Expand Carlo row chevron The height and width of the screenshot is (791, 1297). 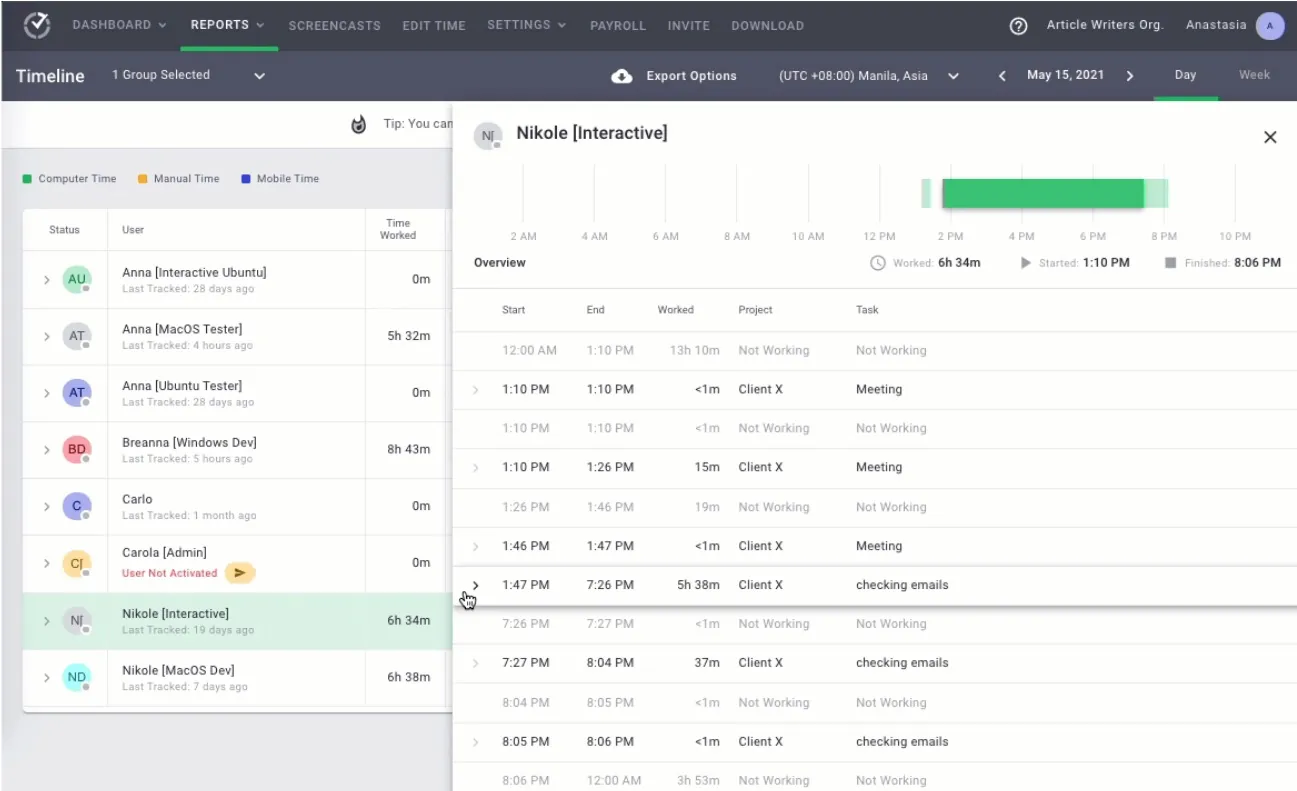pos(46,507)
